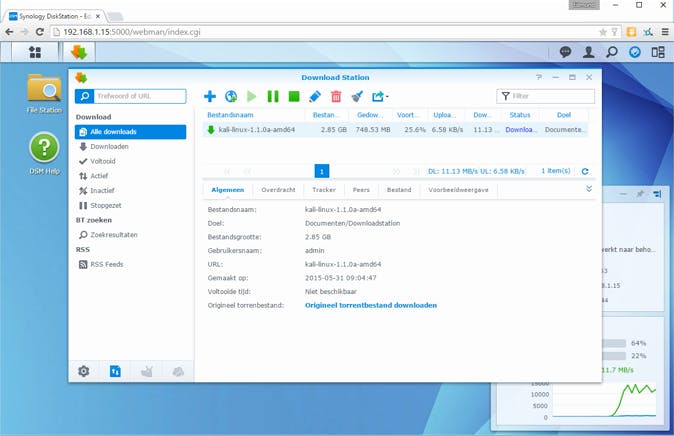Viewport: 674px width, 436px height.
Task: Open Download Station settings gear
Action: [x=83, y=371]
